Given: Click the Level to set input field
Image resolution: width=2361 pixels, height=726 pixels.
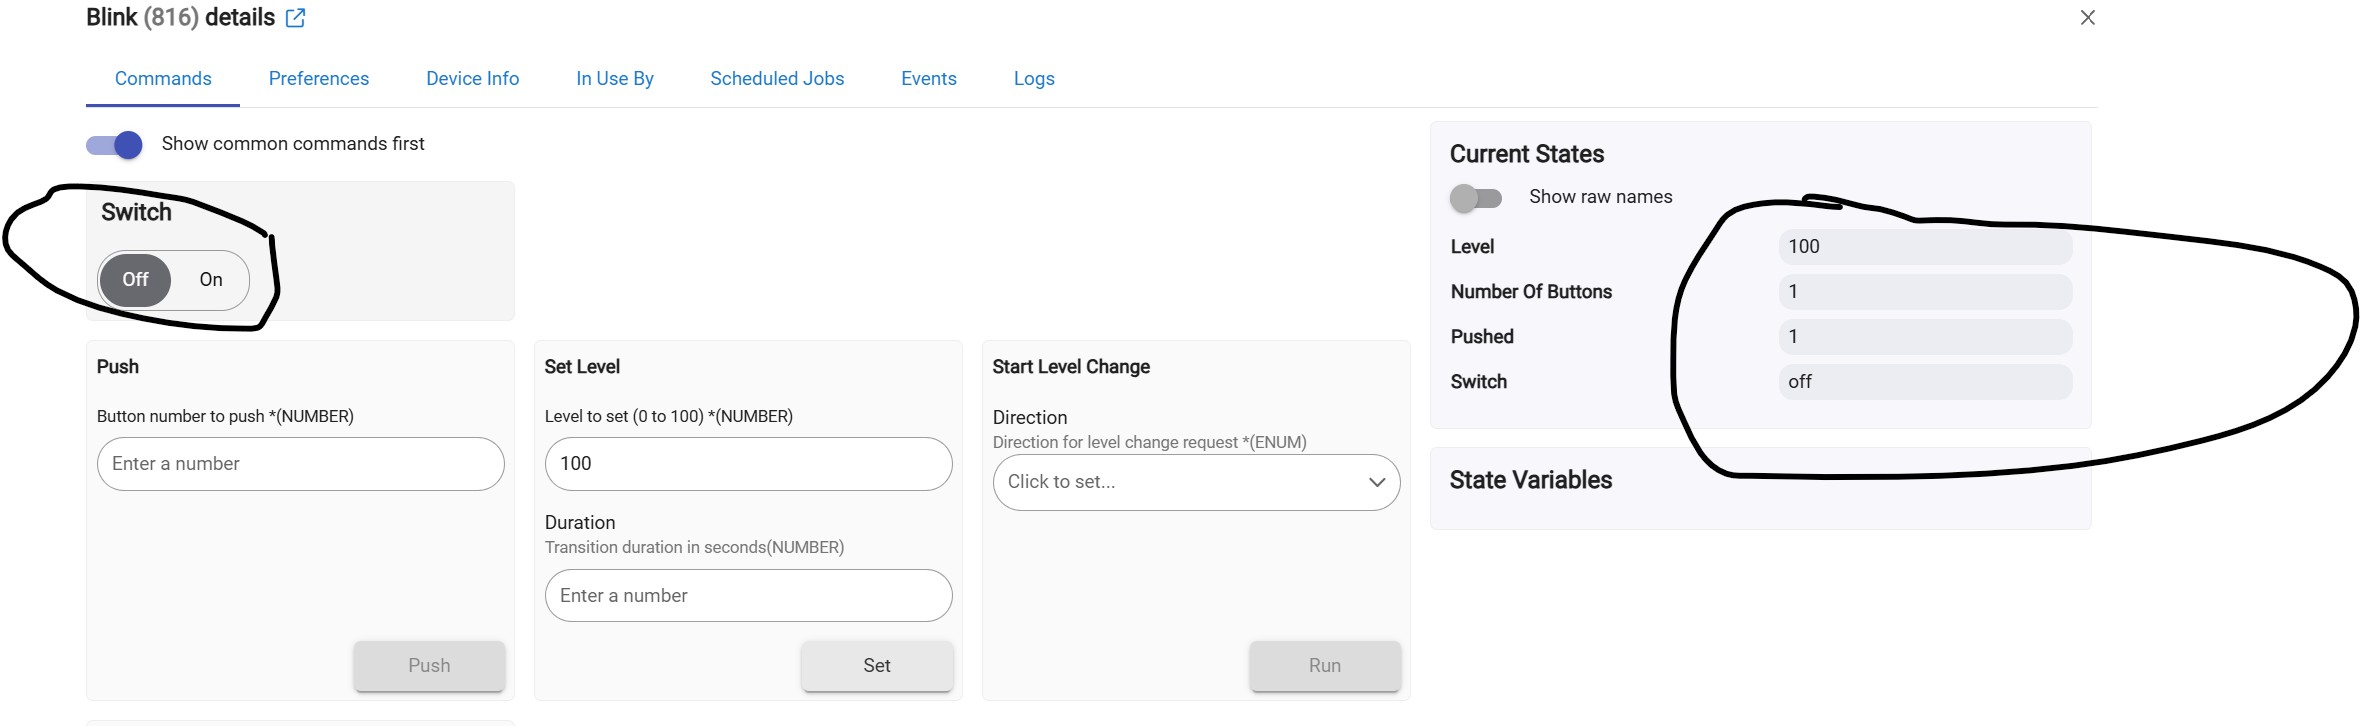Looking at the screenshot, I should coord(748,464).
